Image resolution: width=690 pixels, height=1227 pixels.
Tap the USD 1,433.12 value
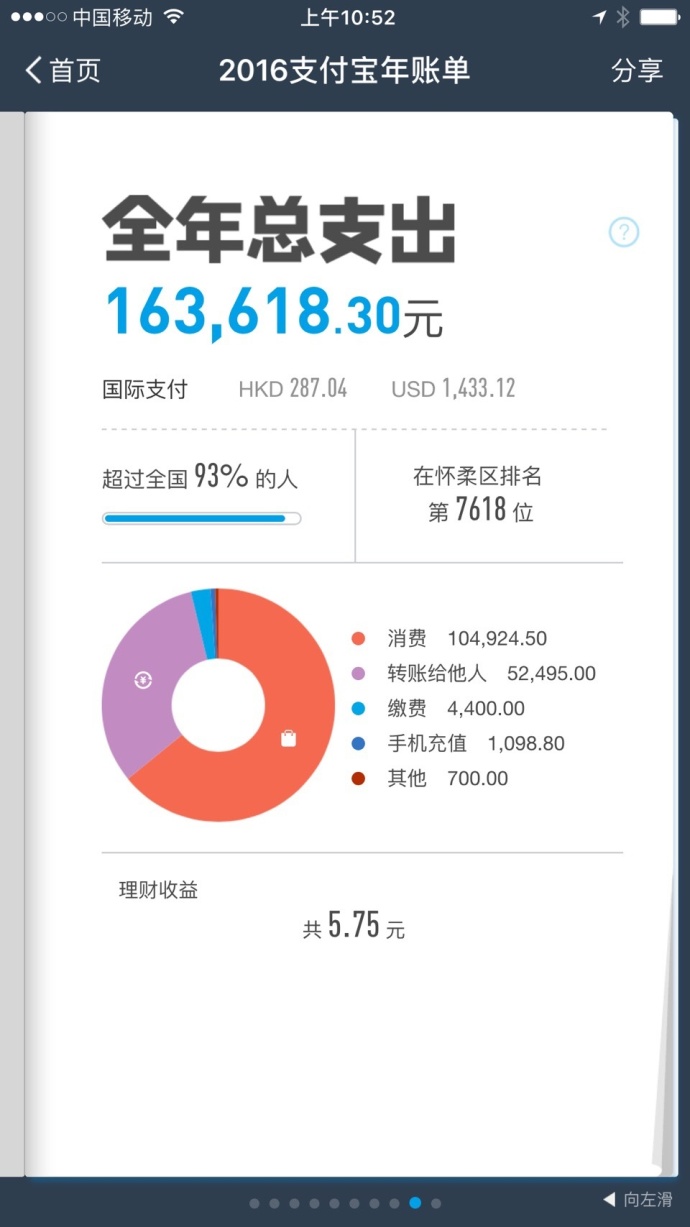tap(453, 389)
